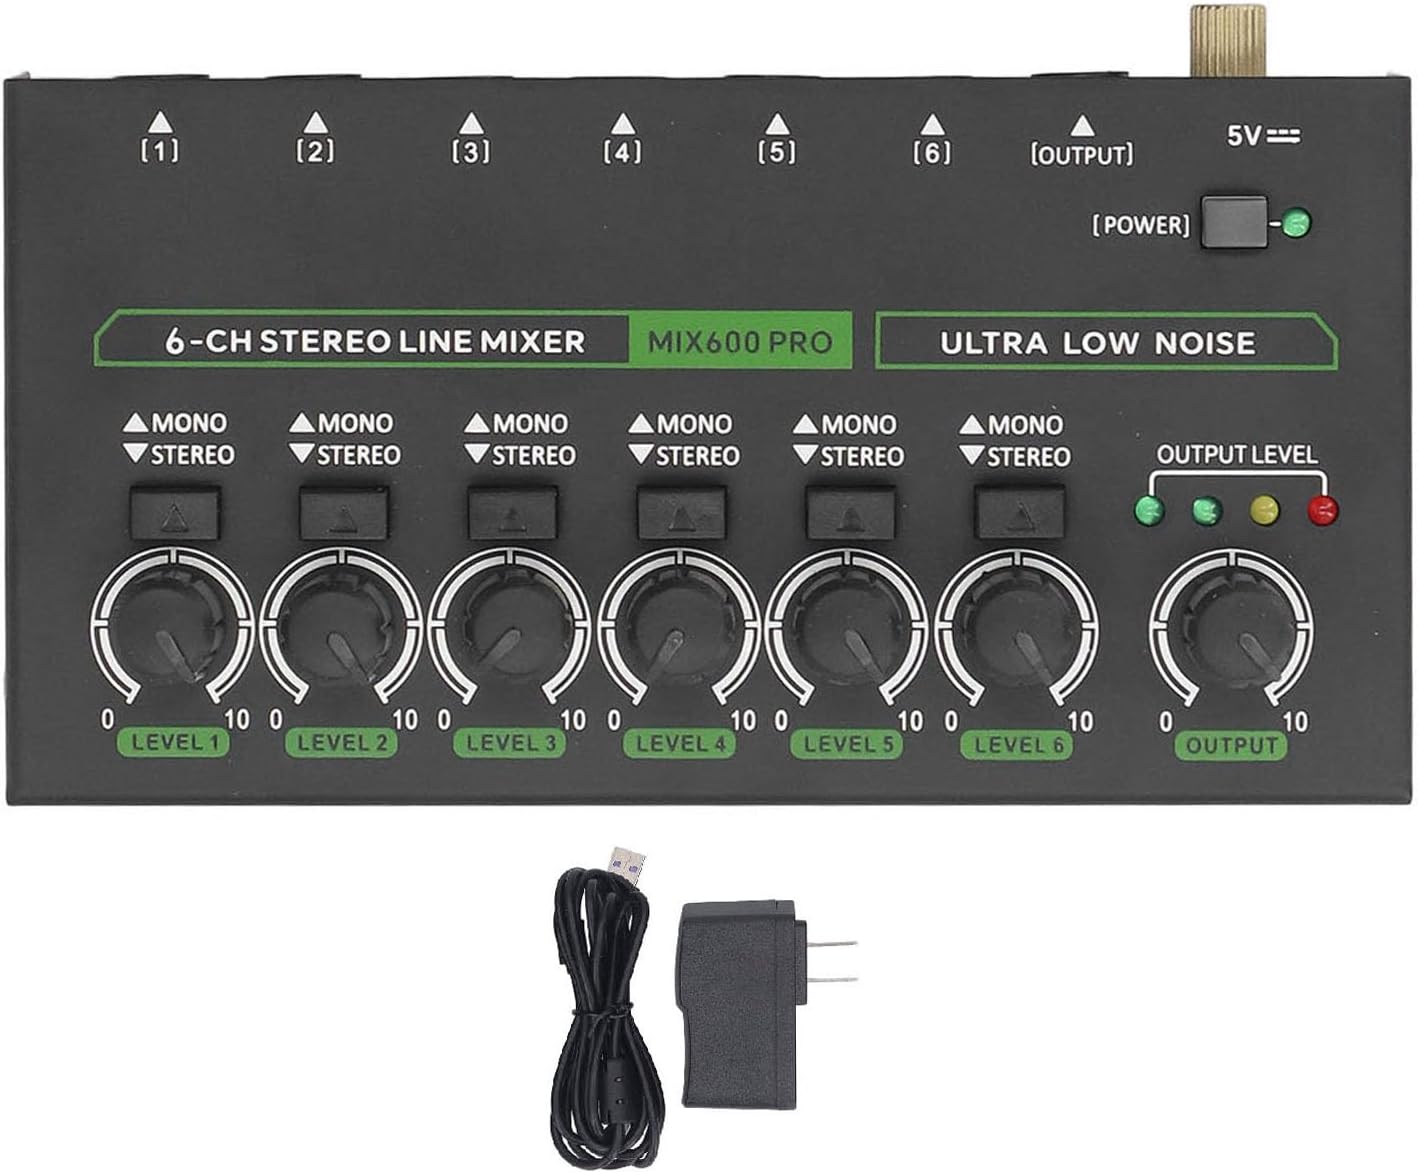Toggle the MONO/STEREO switch above LEVEL 1
1418x1174 pixels.
(174, 515)
